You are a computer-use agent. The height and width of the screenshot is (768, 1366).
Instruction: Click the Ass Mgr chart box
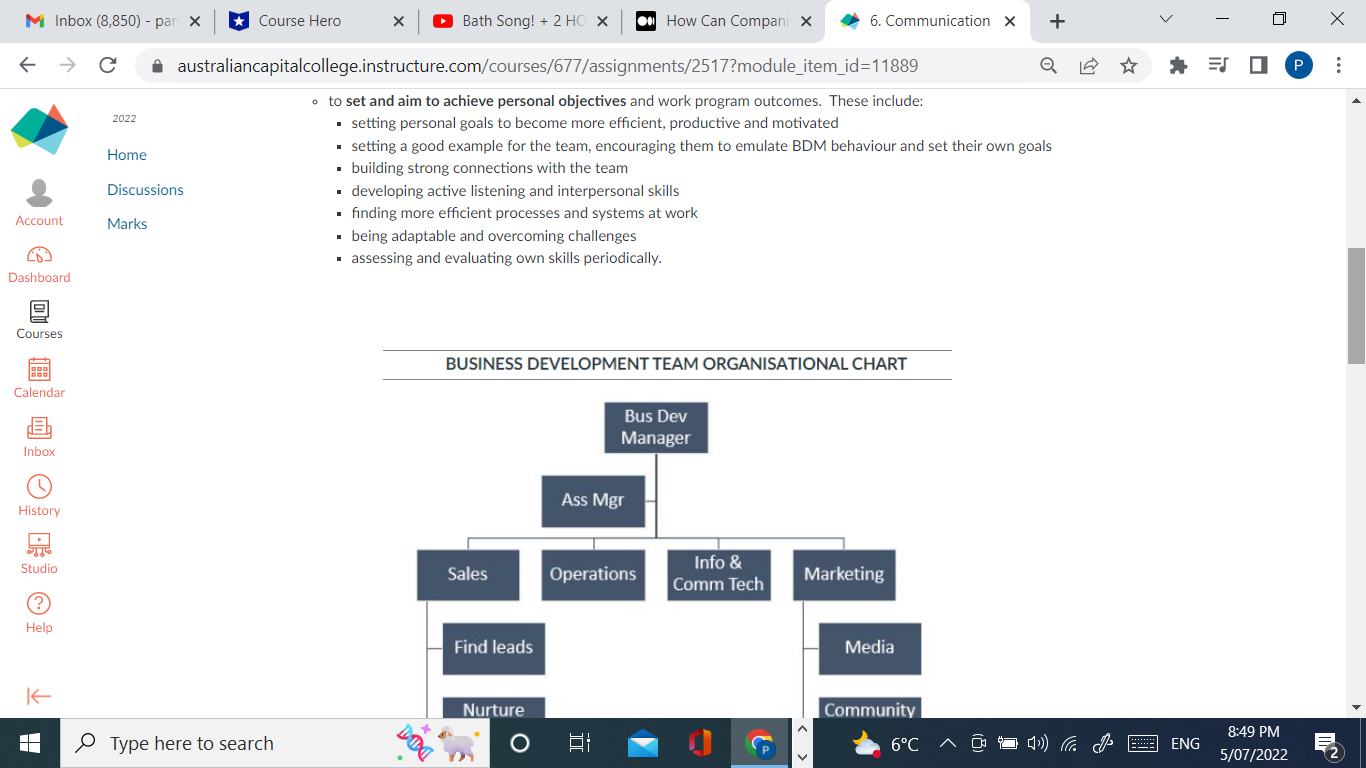pos(593,501)
